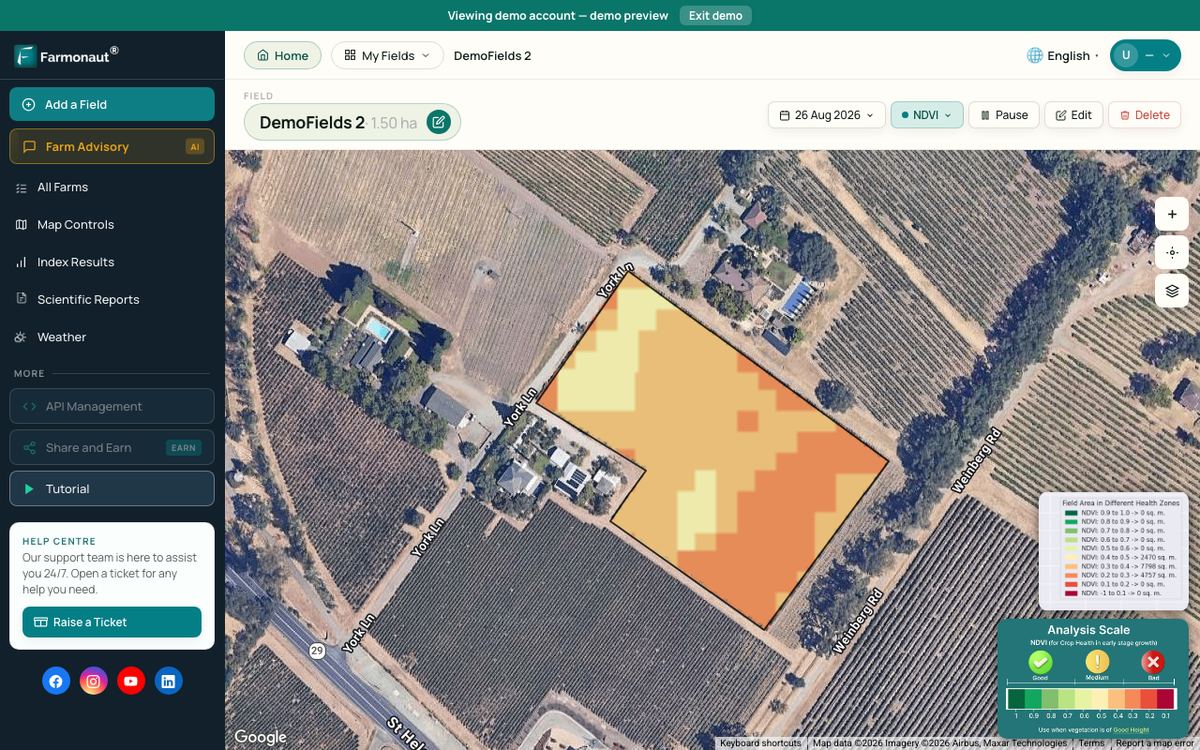Screen dimensions: 1200x750
Task: Open the Facebook page icon
Action: 56,681
